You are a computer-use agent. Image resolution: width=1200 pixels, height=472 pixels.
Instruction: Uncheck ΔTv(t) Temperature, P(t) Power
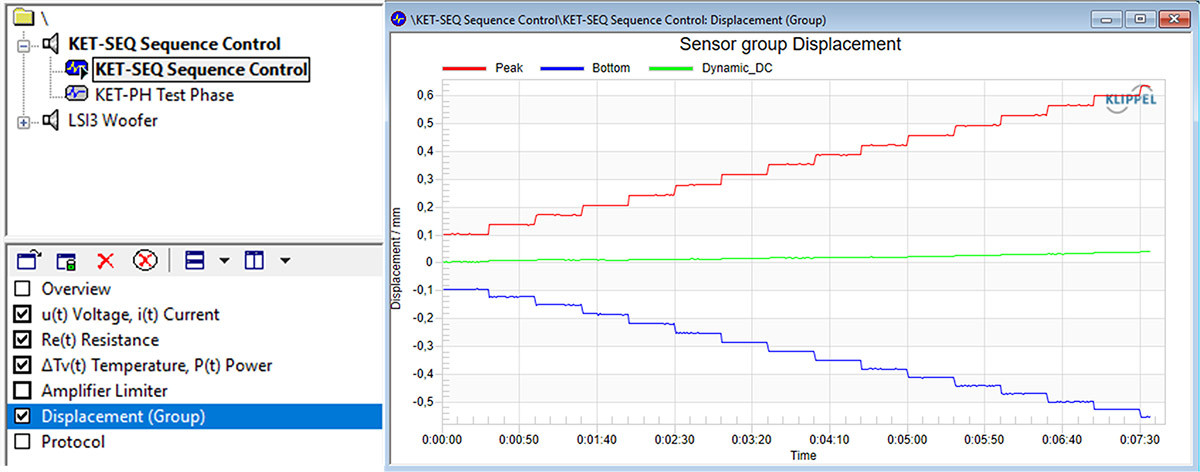click(22, 365)
